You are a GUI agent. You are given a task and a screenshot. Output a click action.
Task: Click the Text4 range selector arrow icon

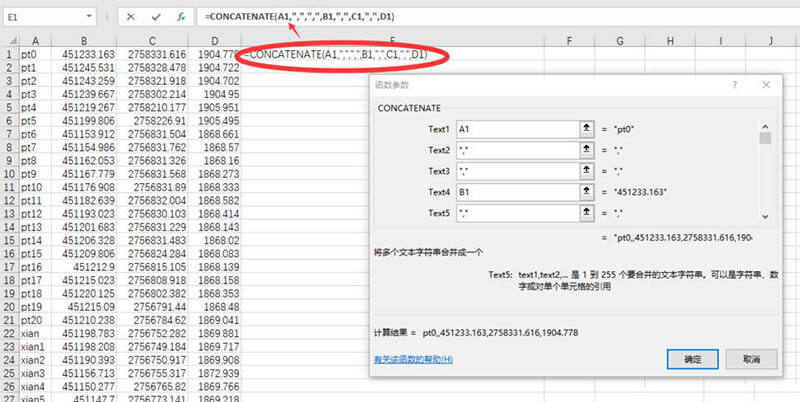click(587, 192)
